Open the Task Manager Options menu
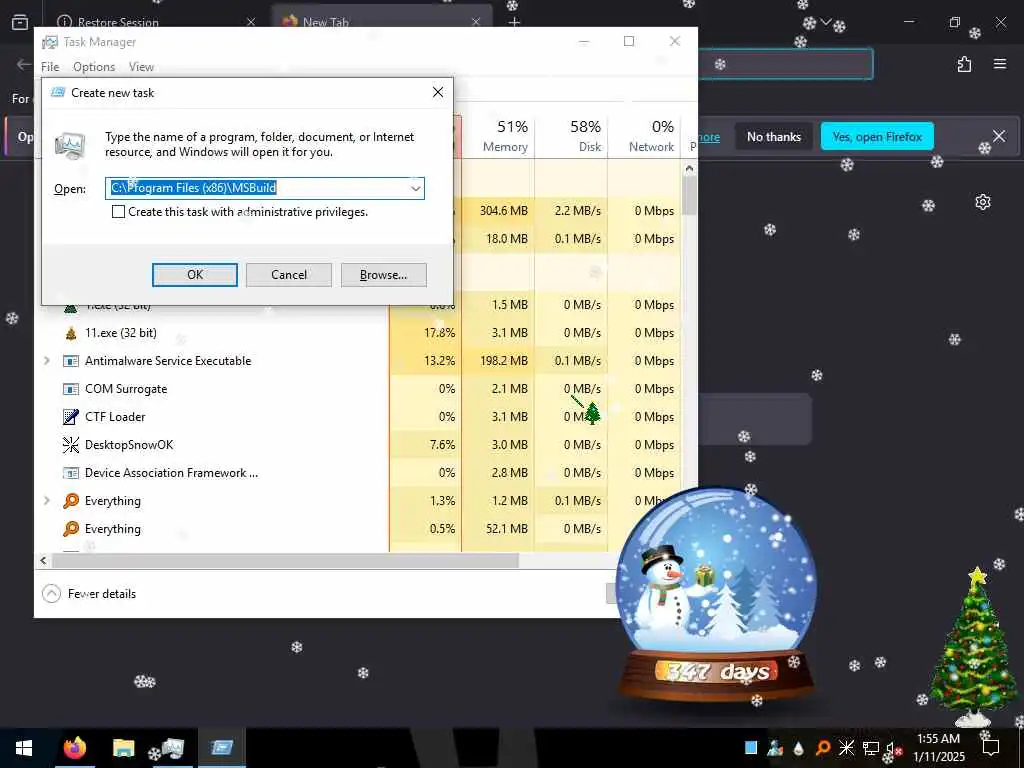This screenshot has width=1024, height=768. point(94,67)
